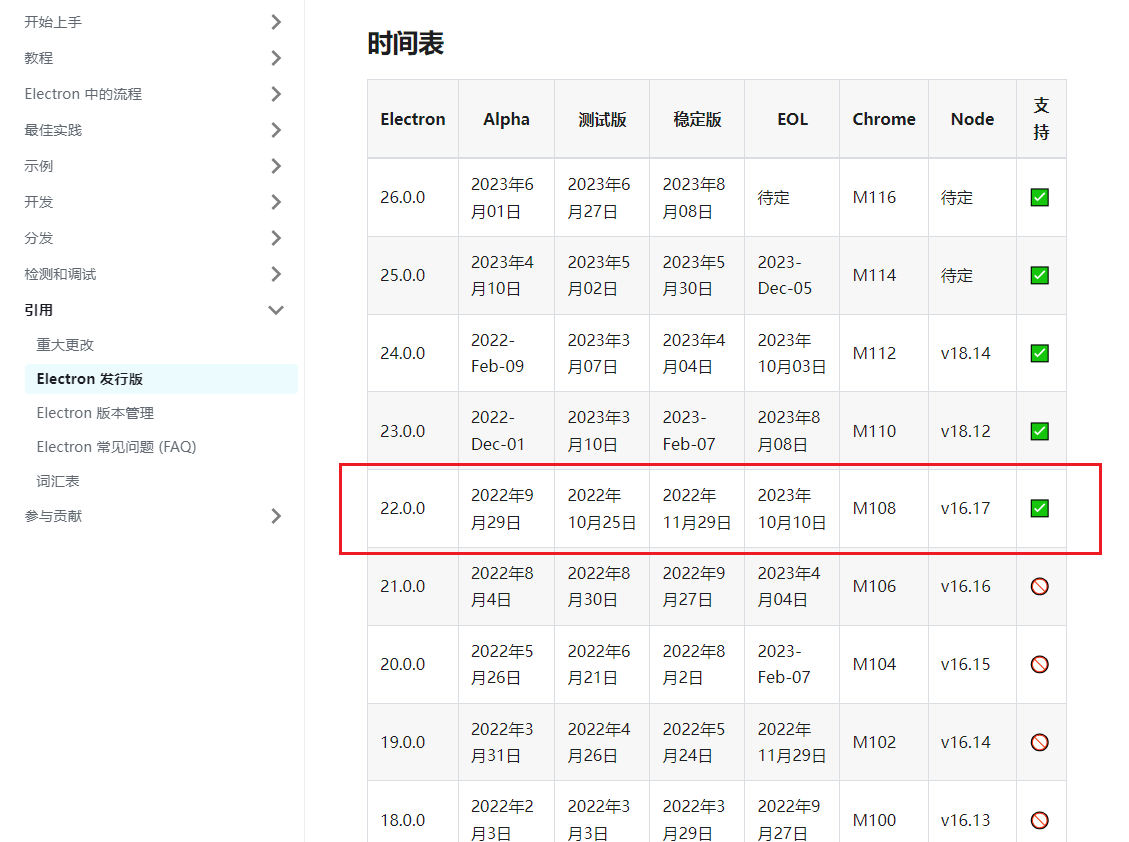Click the green checkmark in the 23.0.0 row
Screen dimensions: 1129x842
click(1039, 431)
